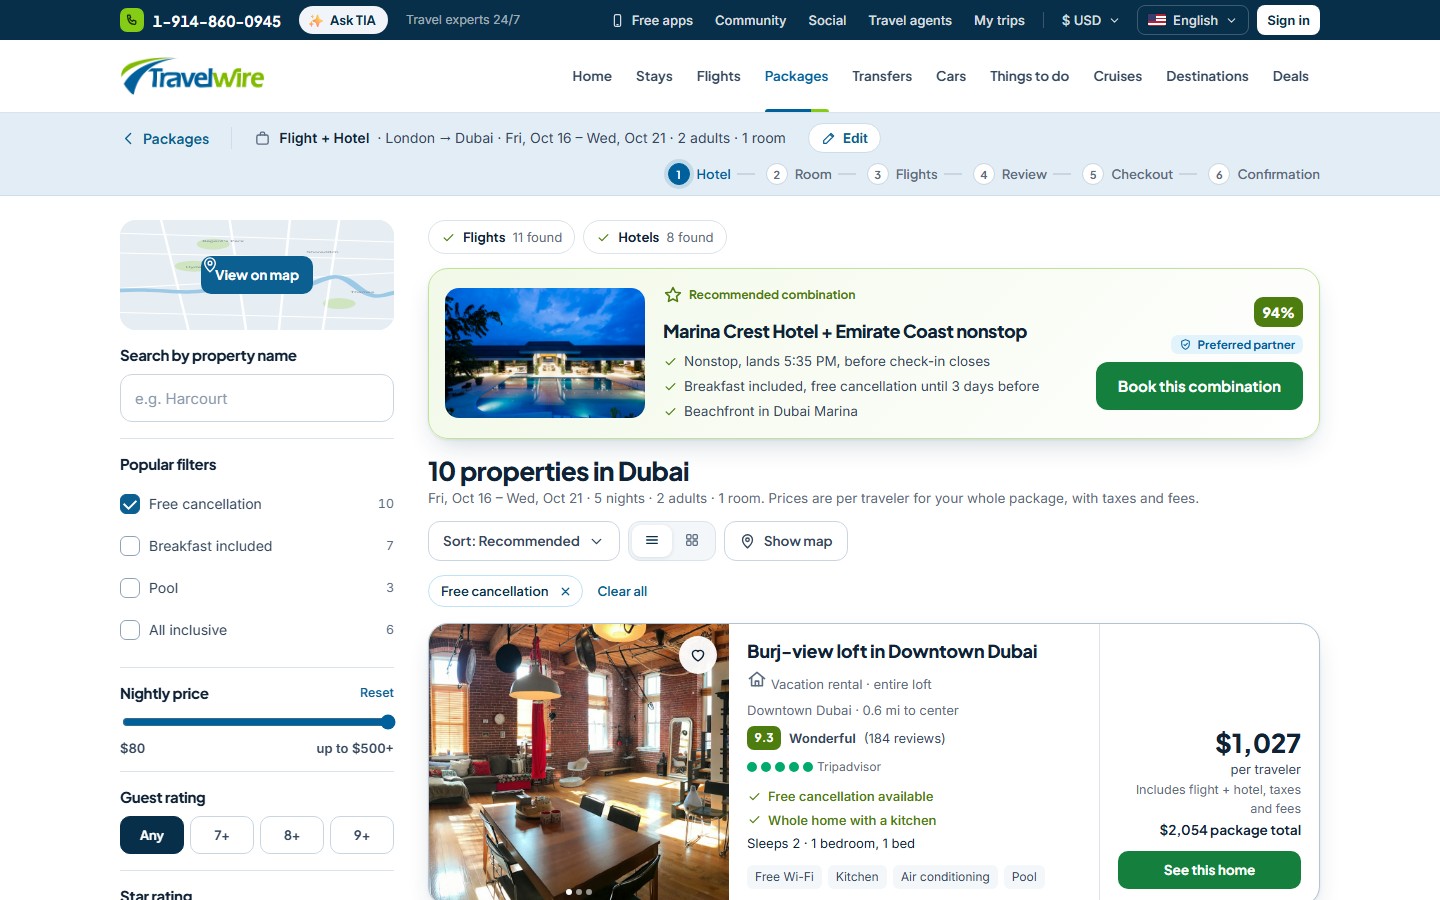1440x900 pixels.
Task: Expand the English language dropdown
Action: (1192, 20)
